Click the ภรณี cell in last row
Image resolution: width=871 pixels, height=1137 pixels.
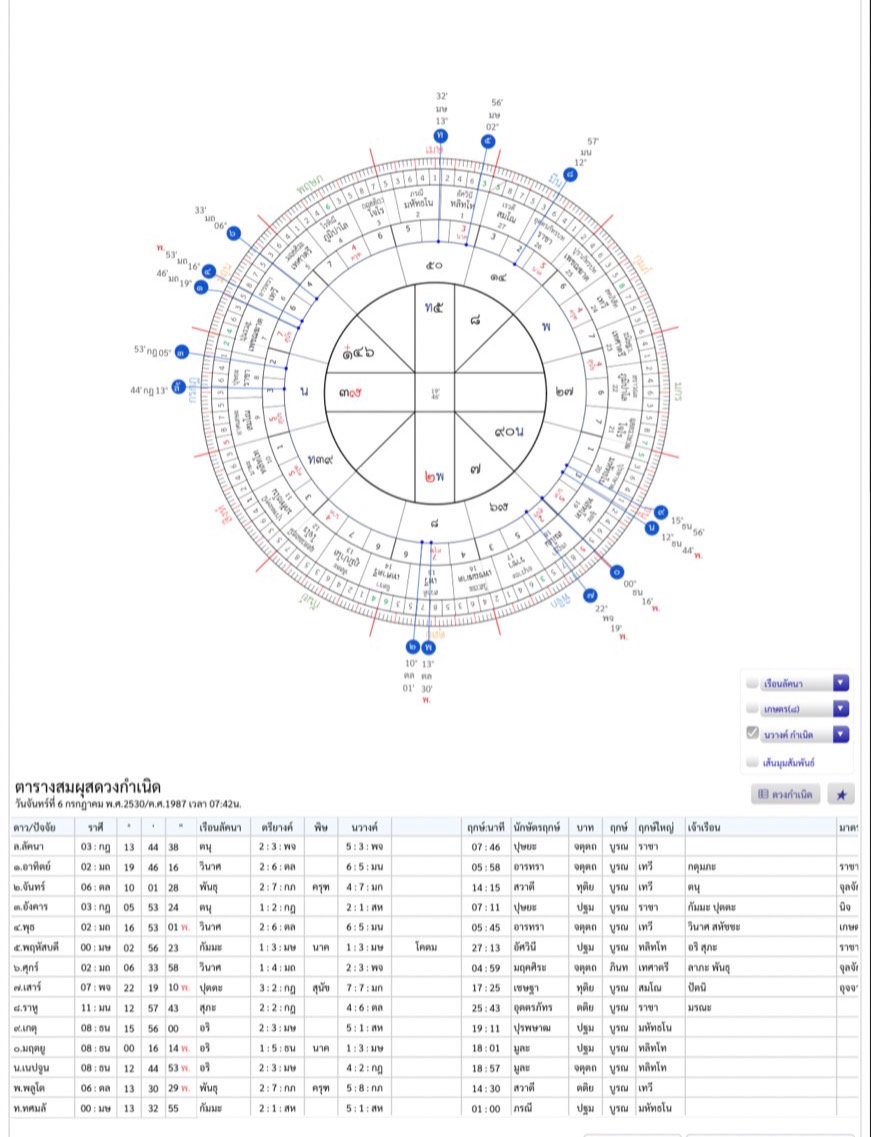tap(524, 1108)
